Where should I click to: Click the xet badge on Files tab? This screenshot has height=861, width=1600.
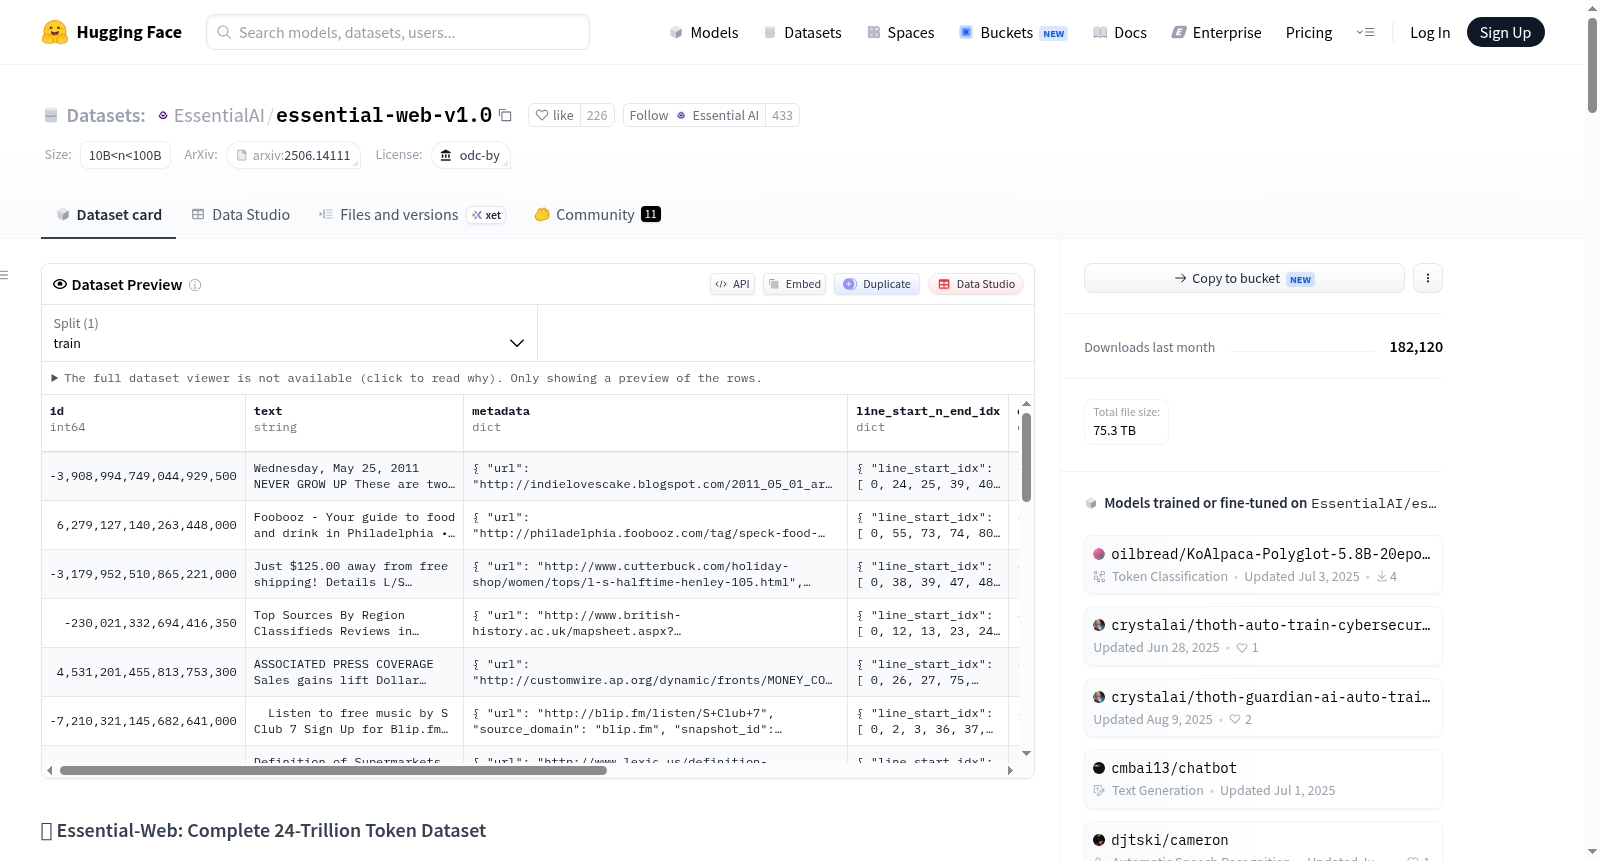pos(487,215)
